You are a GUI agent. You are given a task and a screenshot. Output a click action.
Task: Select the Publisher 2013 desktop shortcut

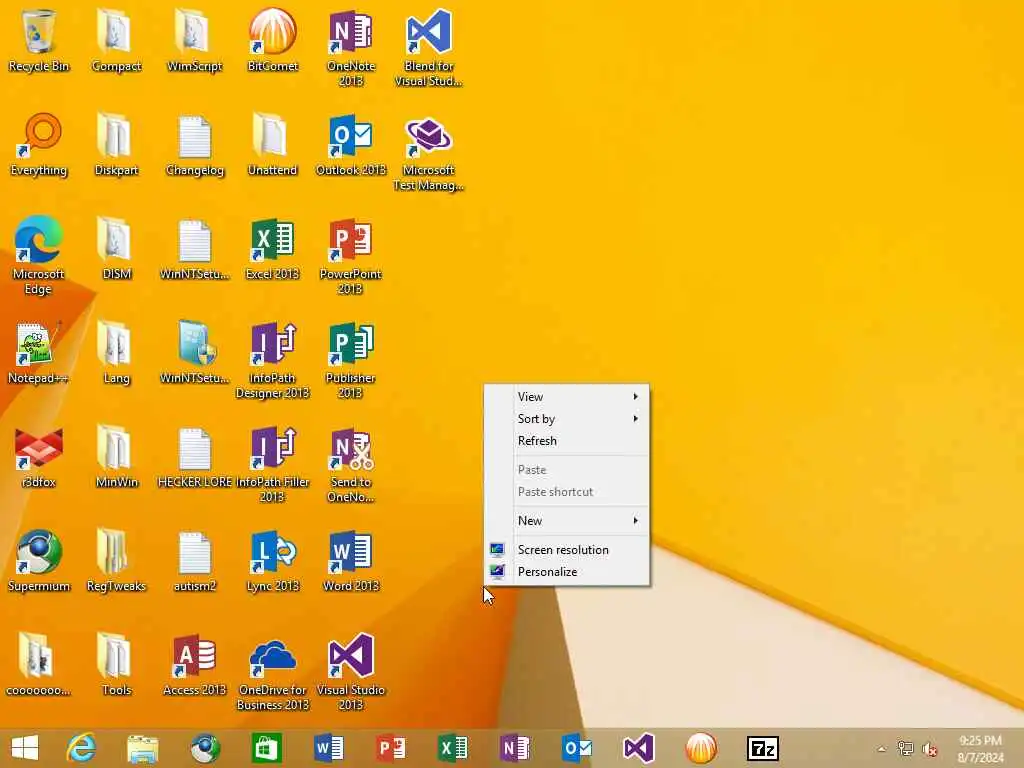[x=351, y=360]
